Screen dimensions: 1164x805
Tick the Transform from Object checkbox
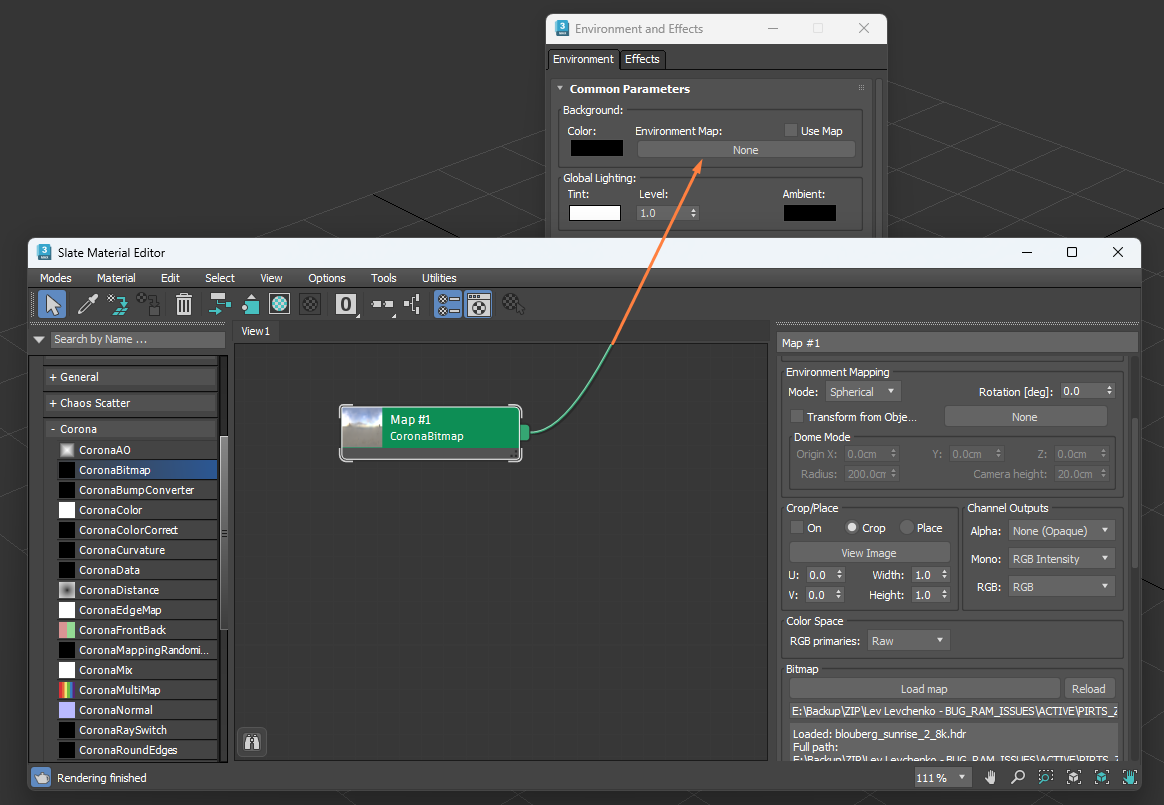point(797,417)
